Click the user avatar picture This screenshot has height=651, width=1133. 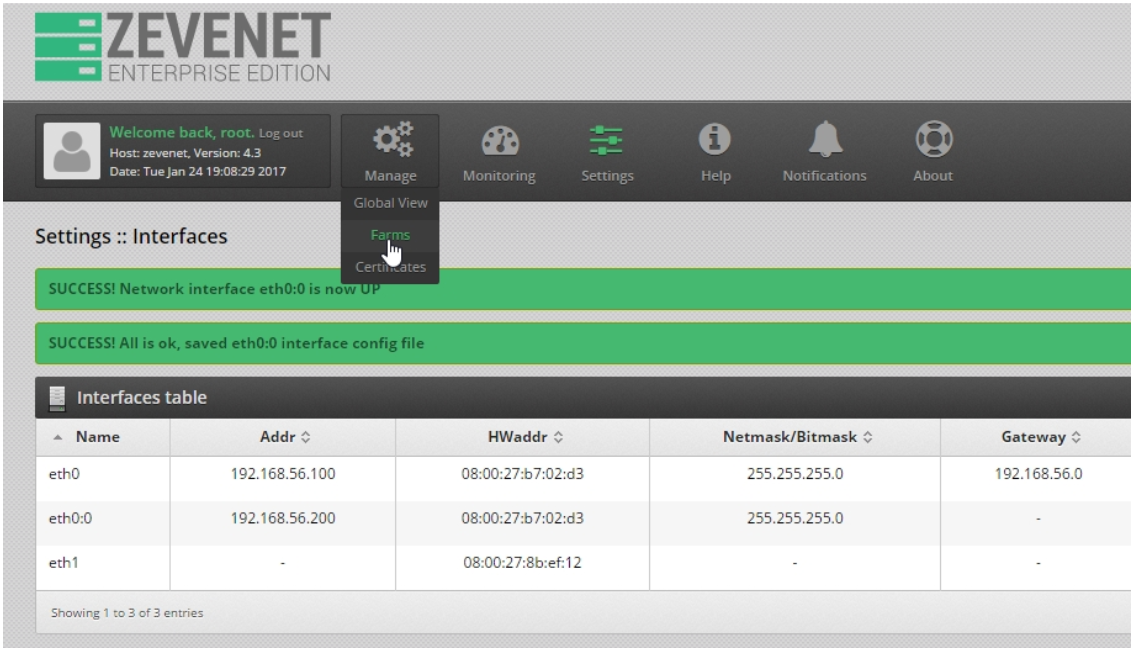(72, 150)
